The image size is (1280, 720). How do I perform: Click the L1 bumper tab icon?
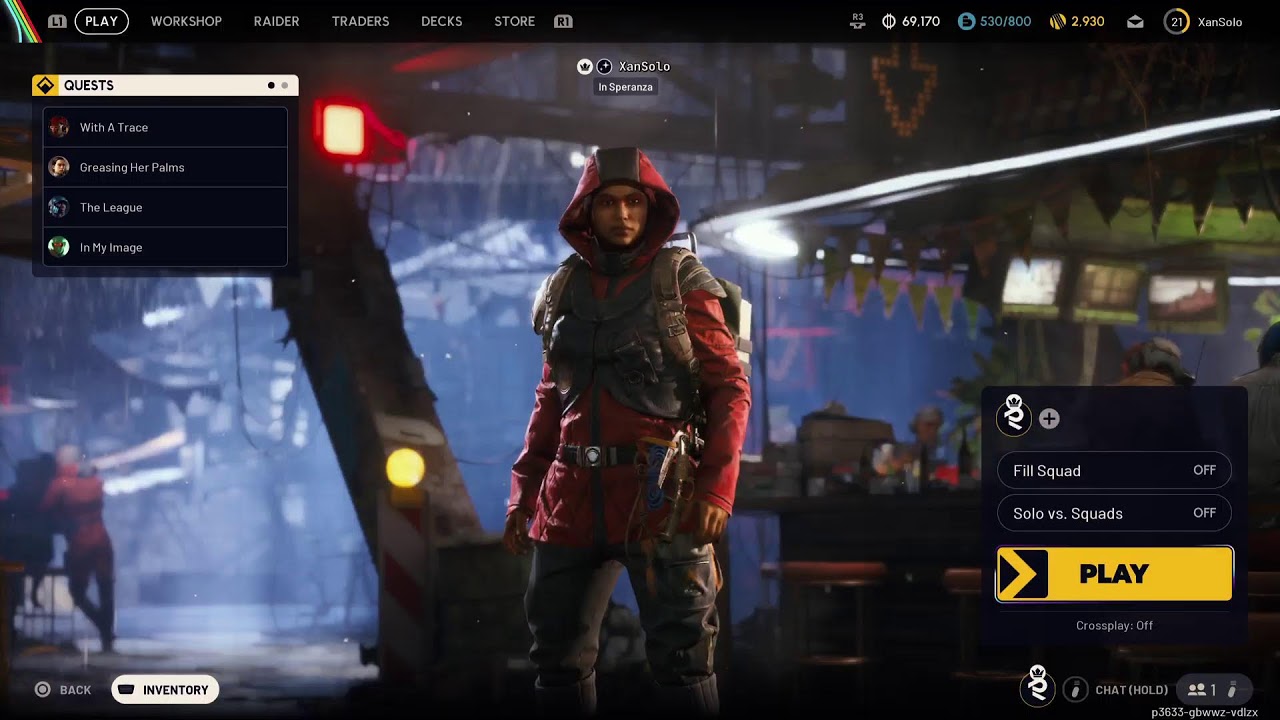57,21
